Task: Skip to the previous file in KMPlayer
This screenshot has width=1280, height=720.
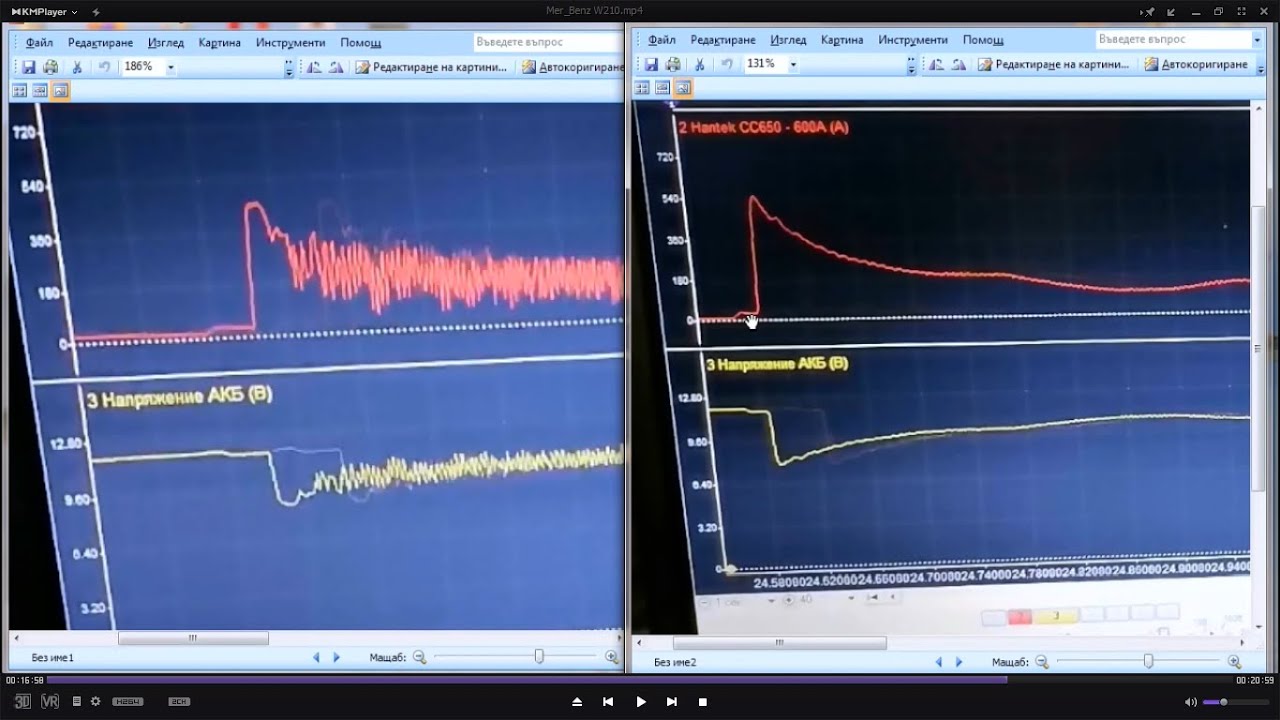Action: [608, 702]
